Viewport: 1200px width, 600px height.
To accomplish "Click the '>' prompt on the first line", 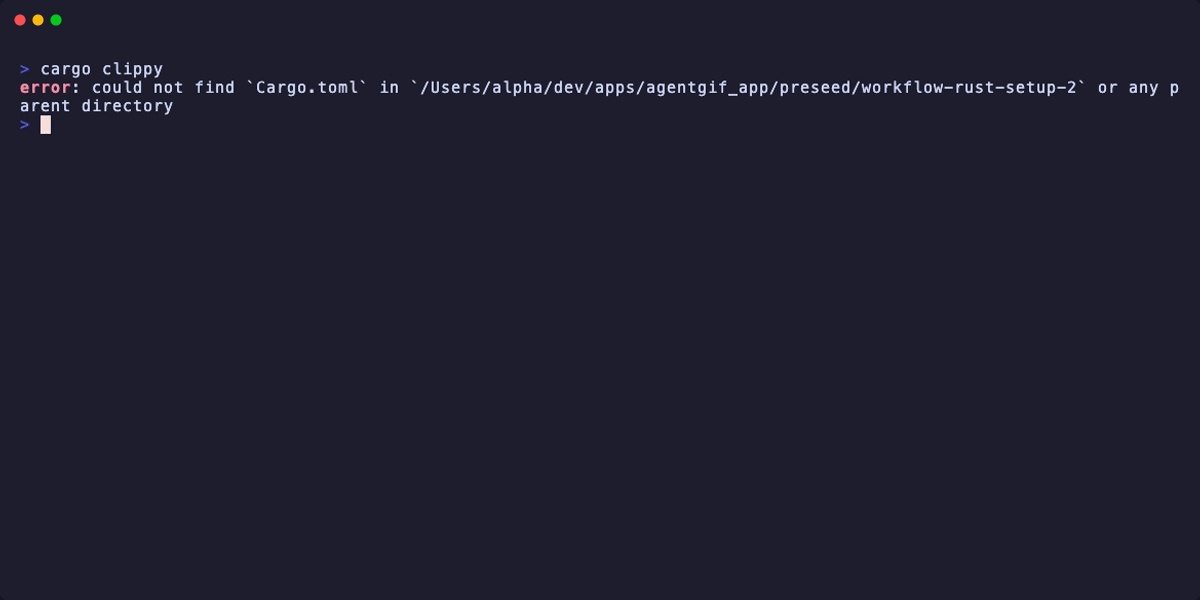I will pyautogui.click(x=24, y=68).
